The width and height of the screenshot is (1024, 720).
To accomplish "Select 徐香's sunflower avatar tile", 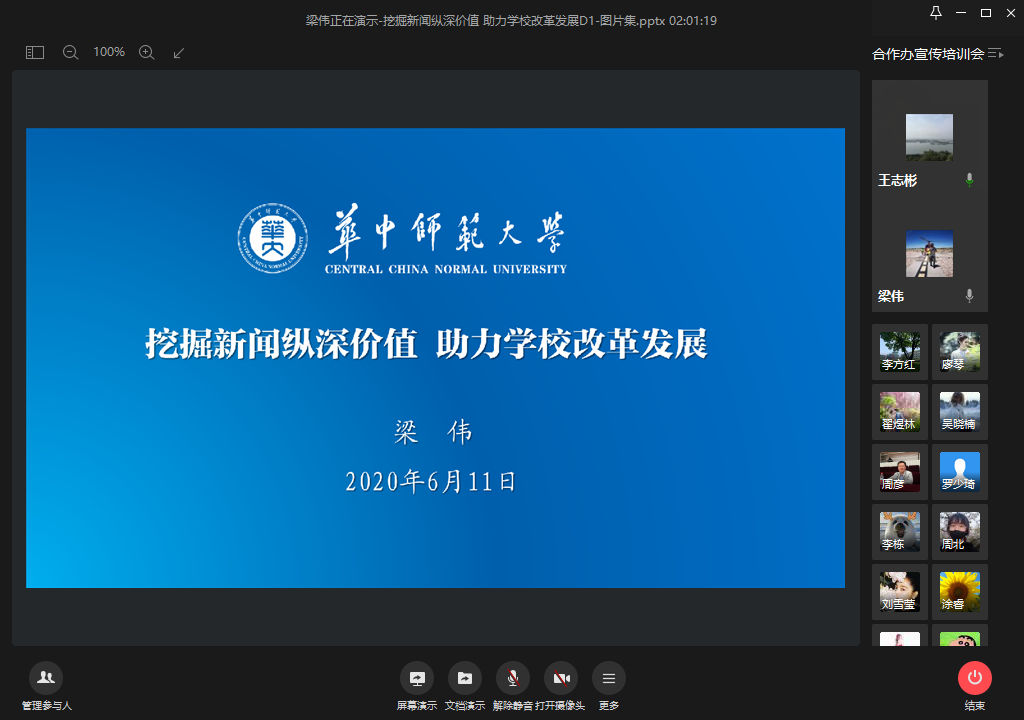I will click(x=959, y=592).
